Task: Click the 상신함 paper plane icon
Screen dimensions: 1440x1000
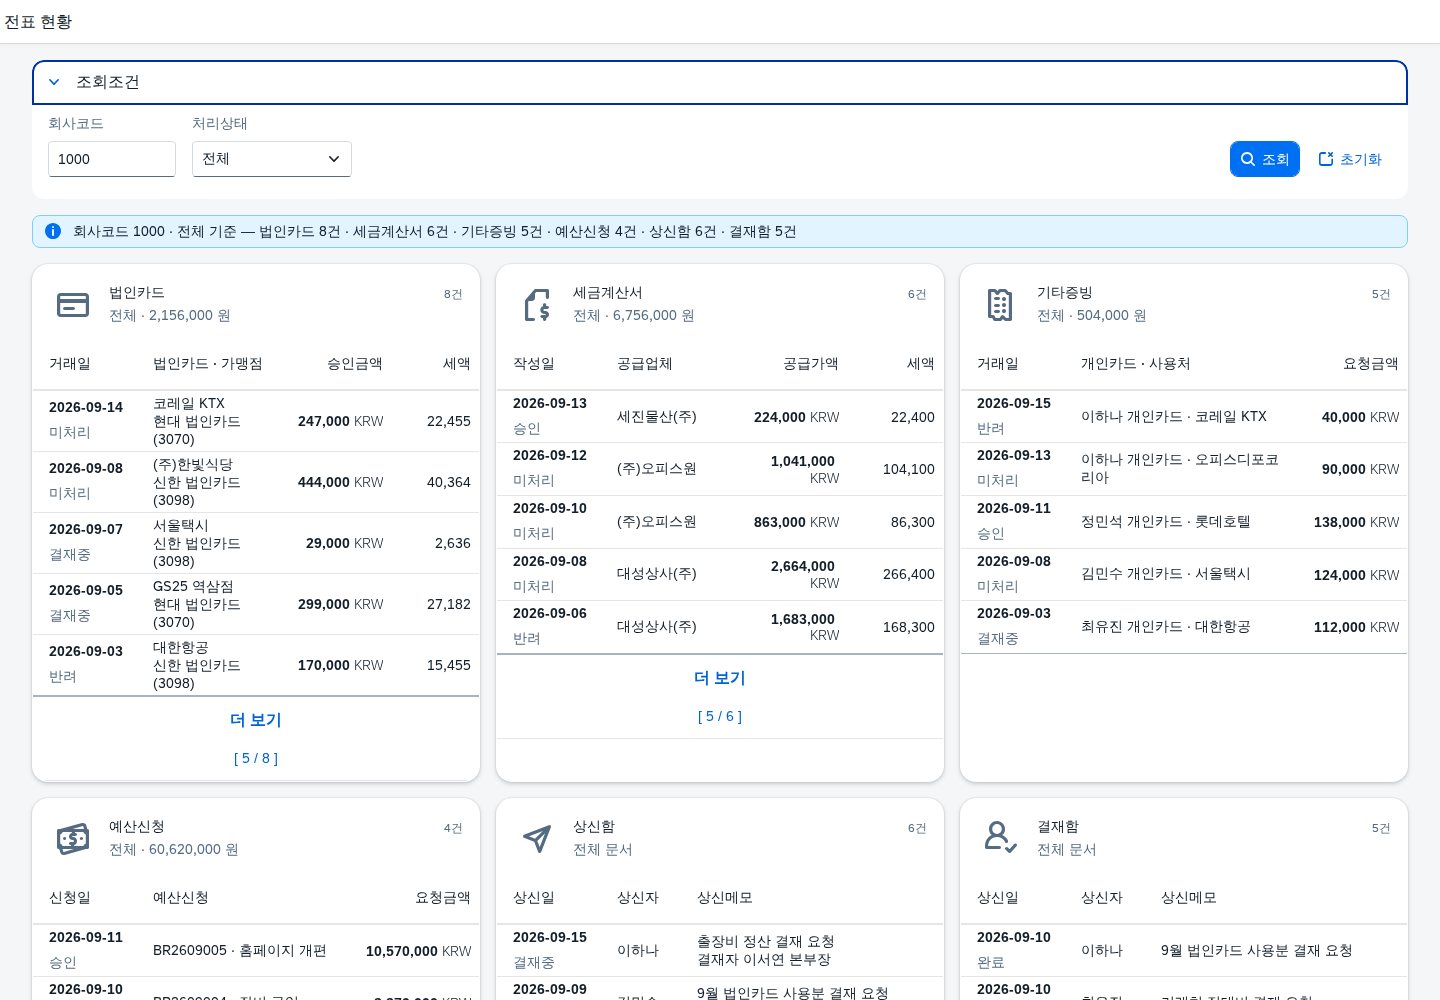Action: tap(537, 839)
